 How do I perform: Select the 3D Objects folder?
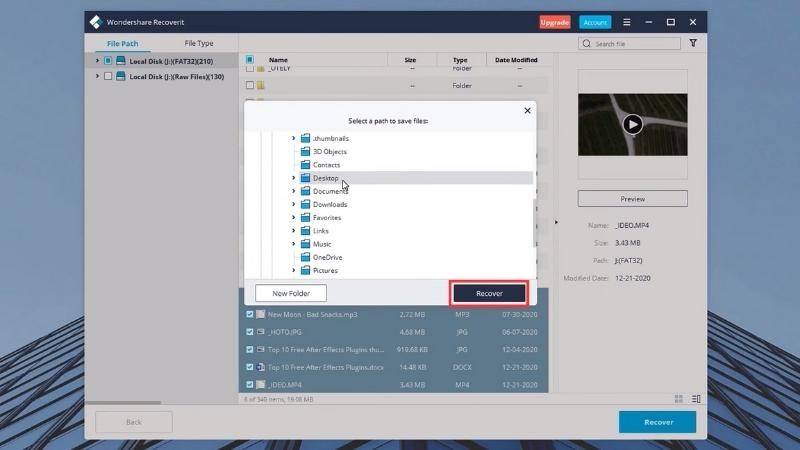(x=329, y=151)
